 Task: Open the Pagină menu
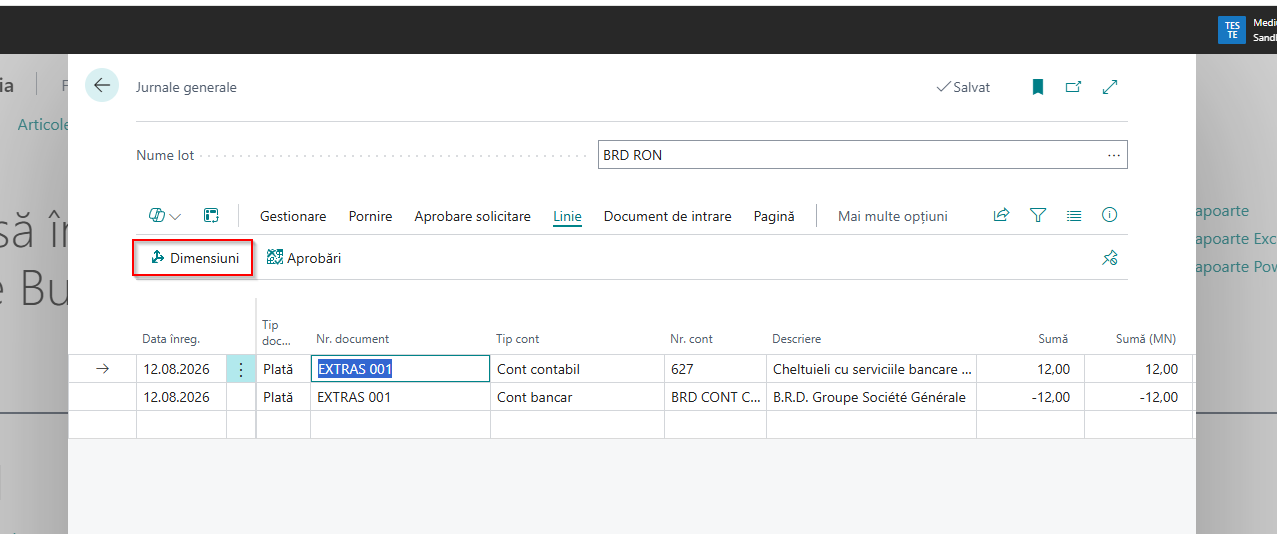[774, 216]
